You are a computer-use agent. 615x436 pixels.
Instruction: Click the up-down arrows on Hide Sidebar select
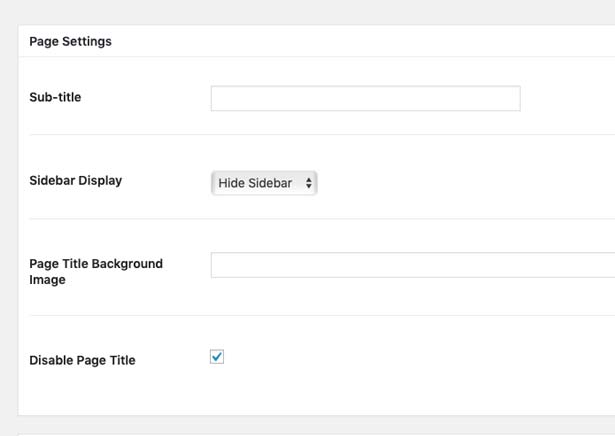[x=309, y=183]
